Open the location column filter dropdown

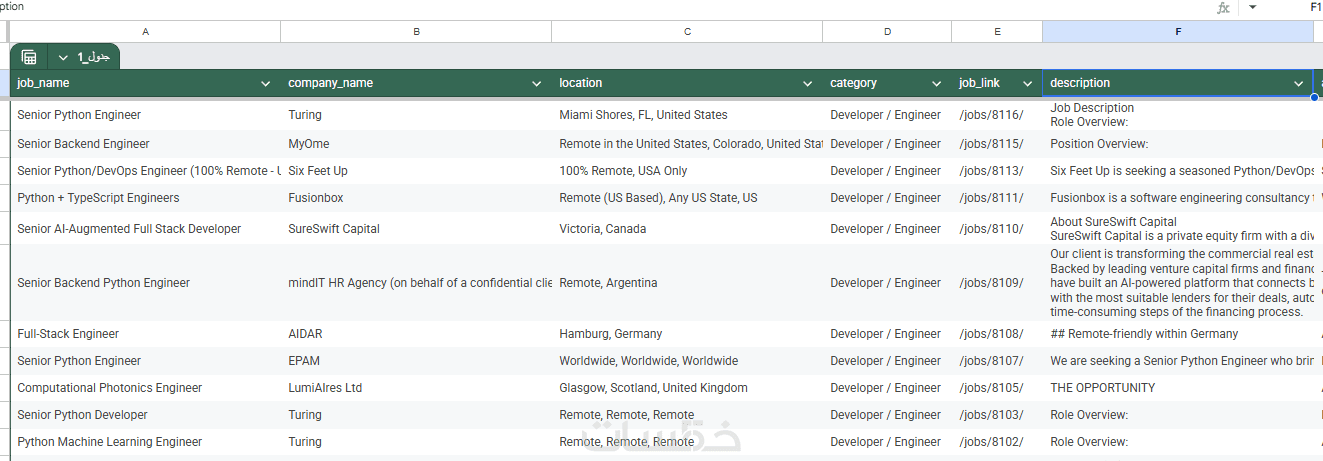tap(808, 83)
